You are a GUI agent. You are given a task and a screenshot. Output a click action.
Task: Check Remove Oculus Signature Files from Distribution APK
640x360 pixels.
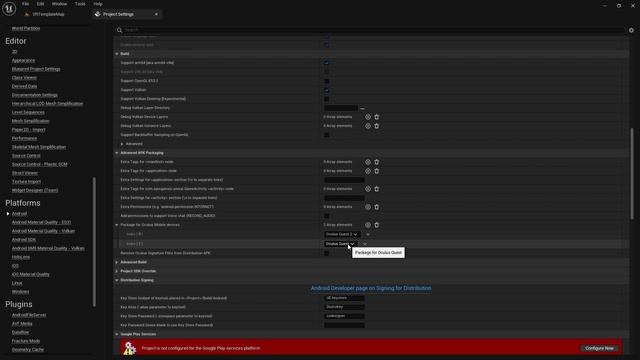tap(327, 253)
